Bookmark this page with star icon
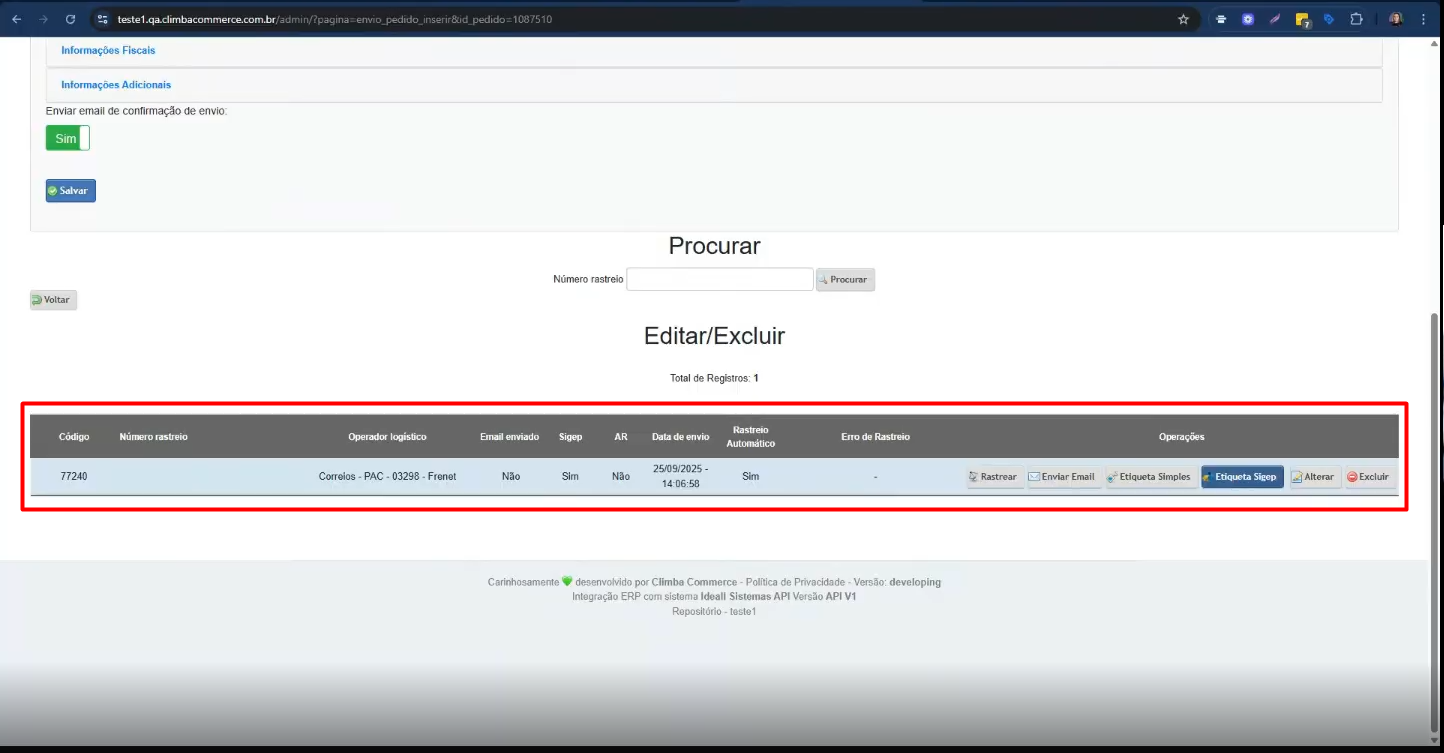This screenshot has height=753, width=1444. pos(1183,19)
